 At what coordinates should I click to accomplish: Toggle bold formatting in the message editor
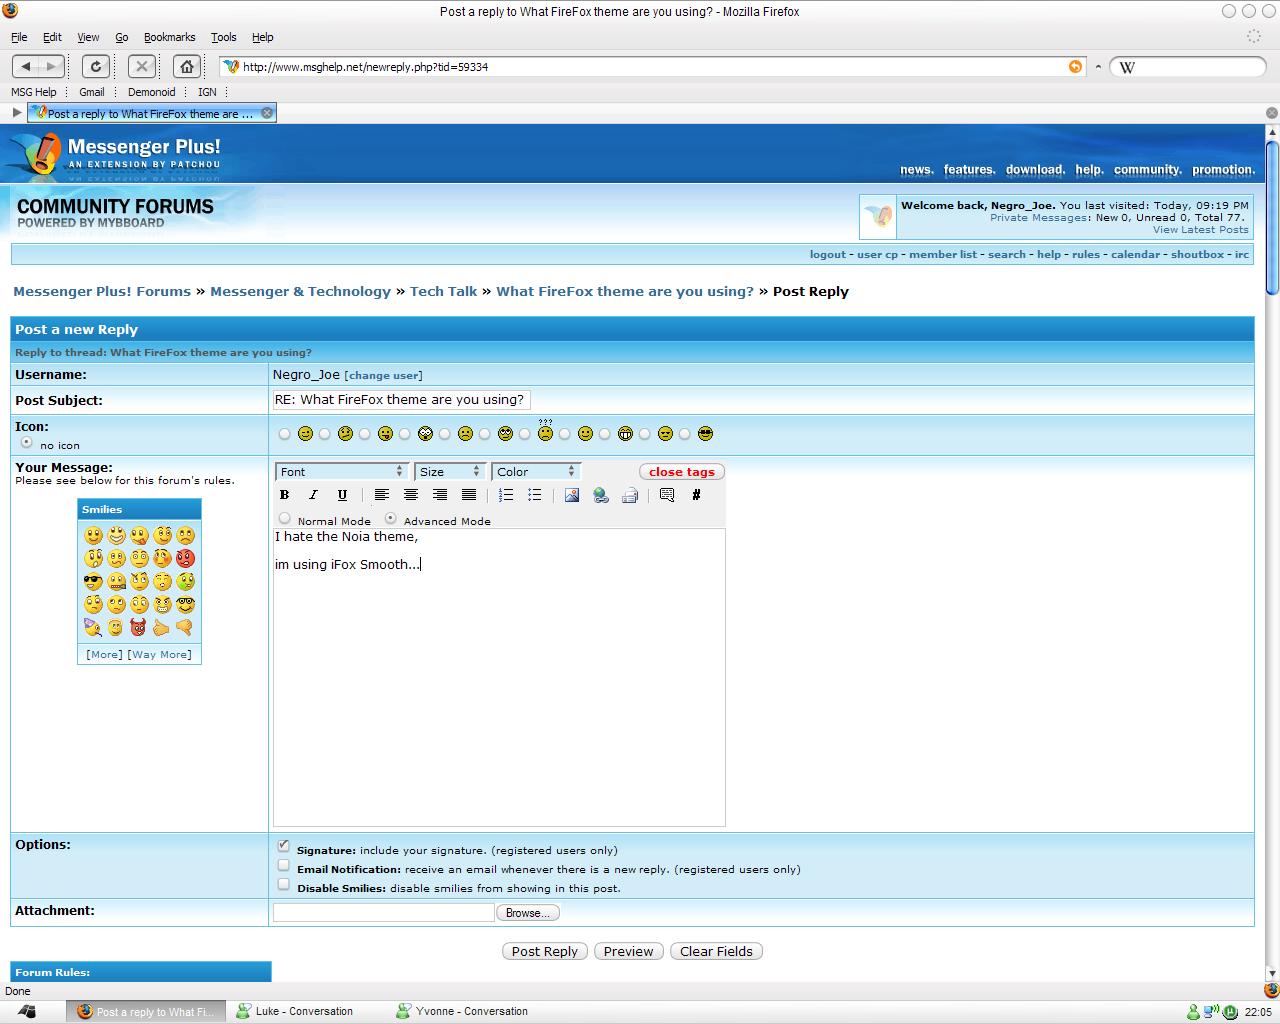click(x=285, y=495)
